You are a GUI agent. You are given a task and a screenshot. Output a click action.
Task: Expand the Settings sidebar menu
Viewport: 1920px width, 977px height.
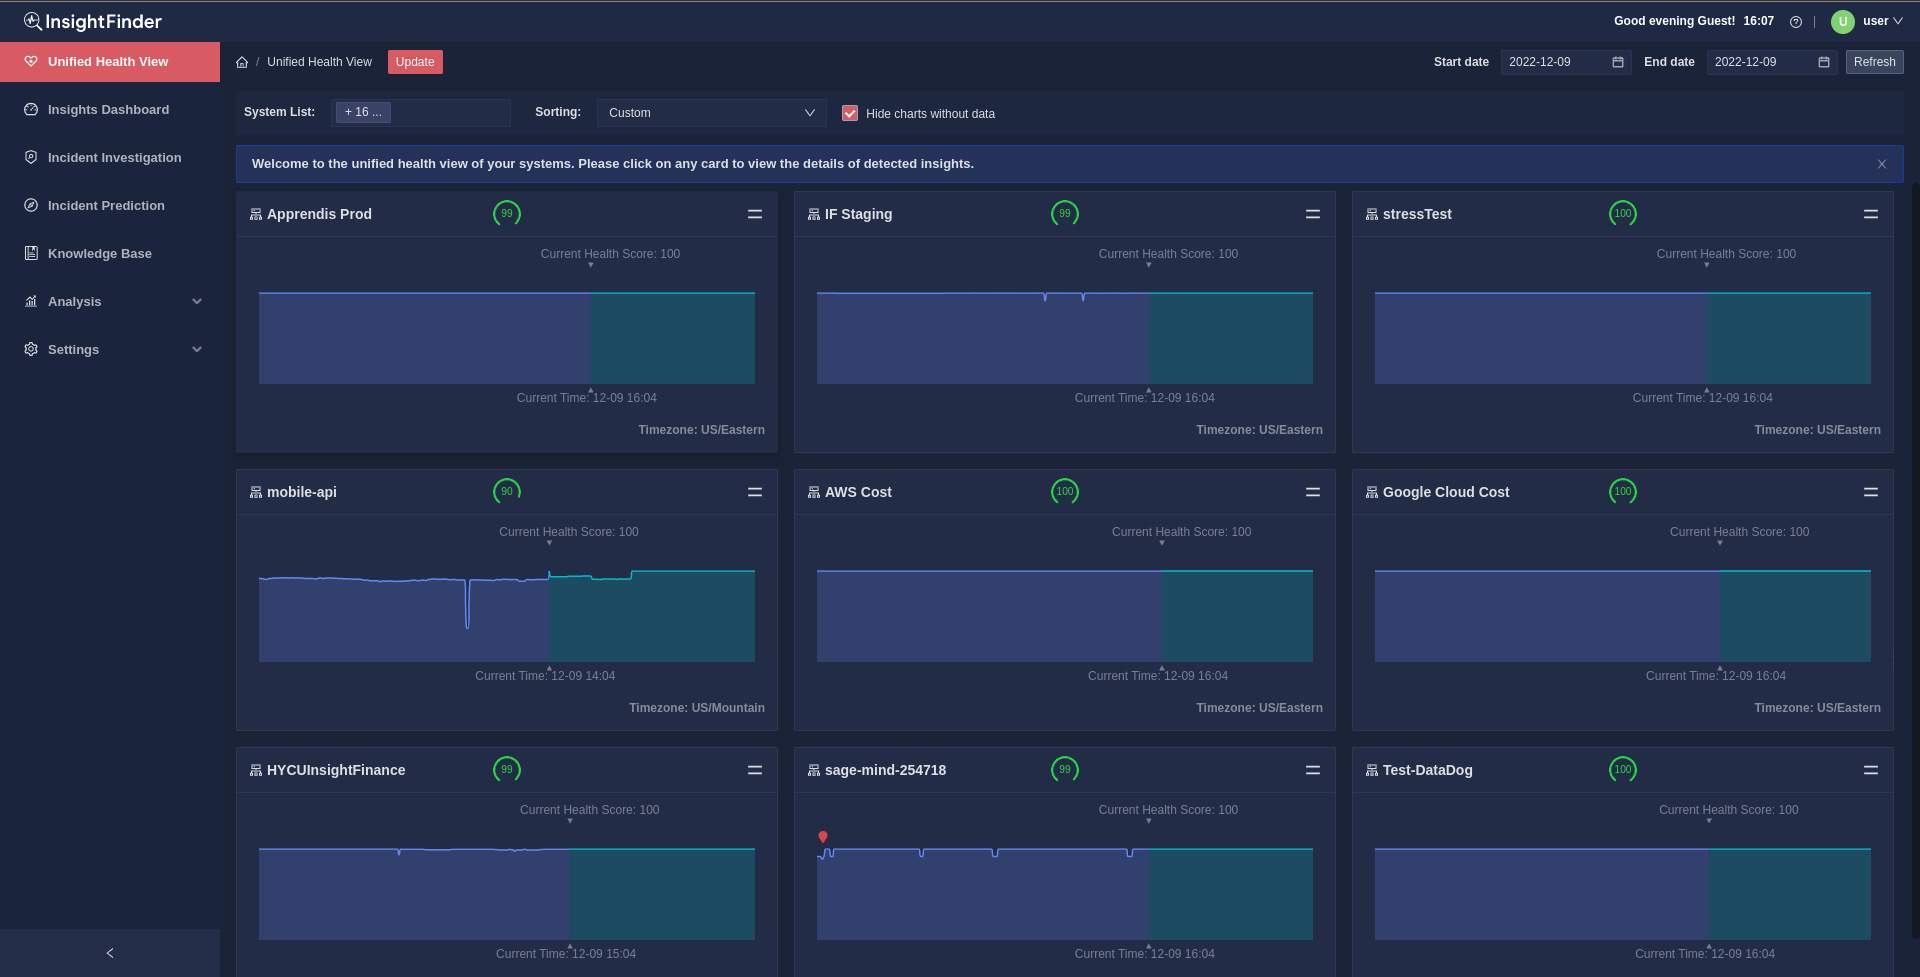pyautogui.click(x=110, y=349)
